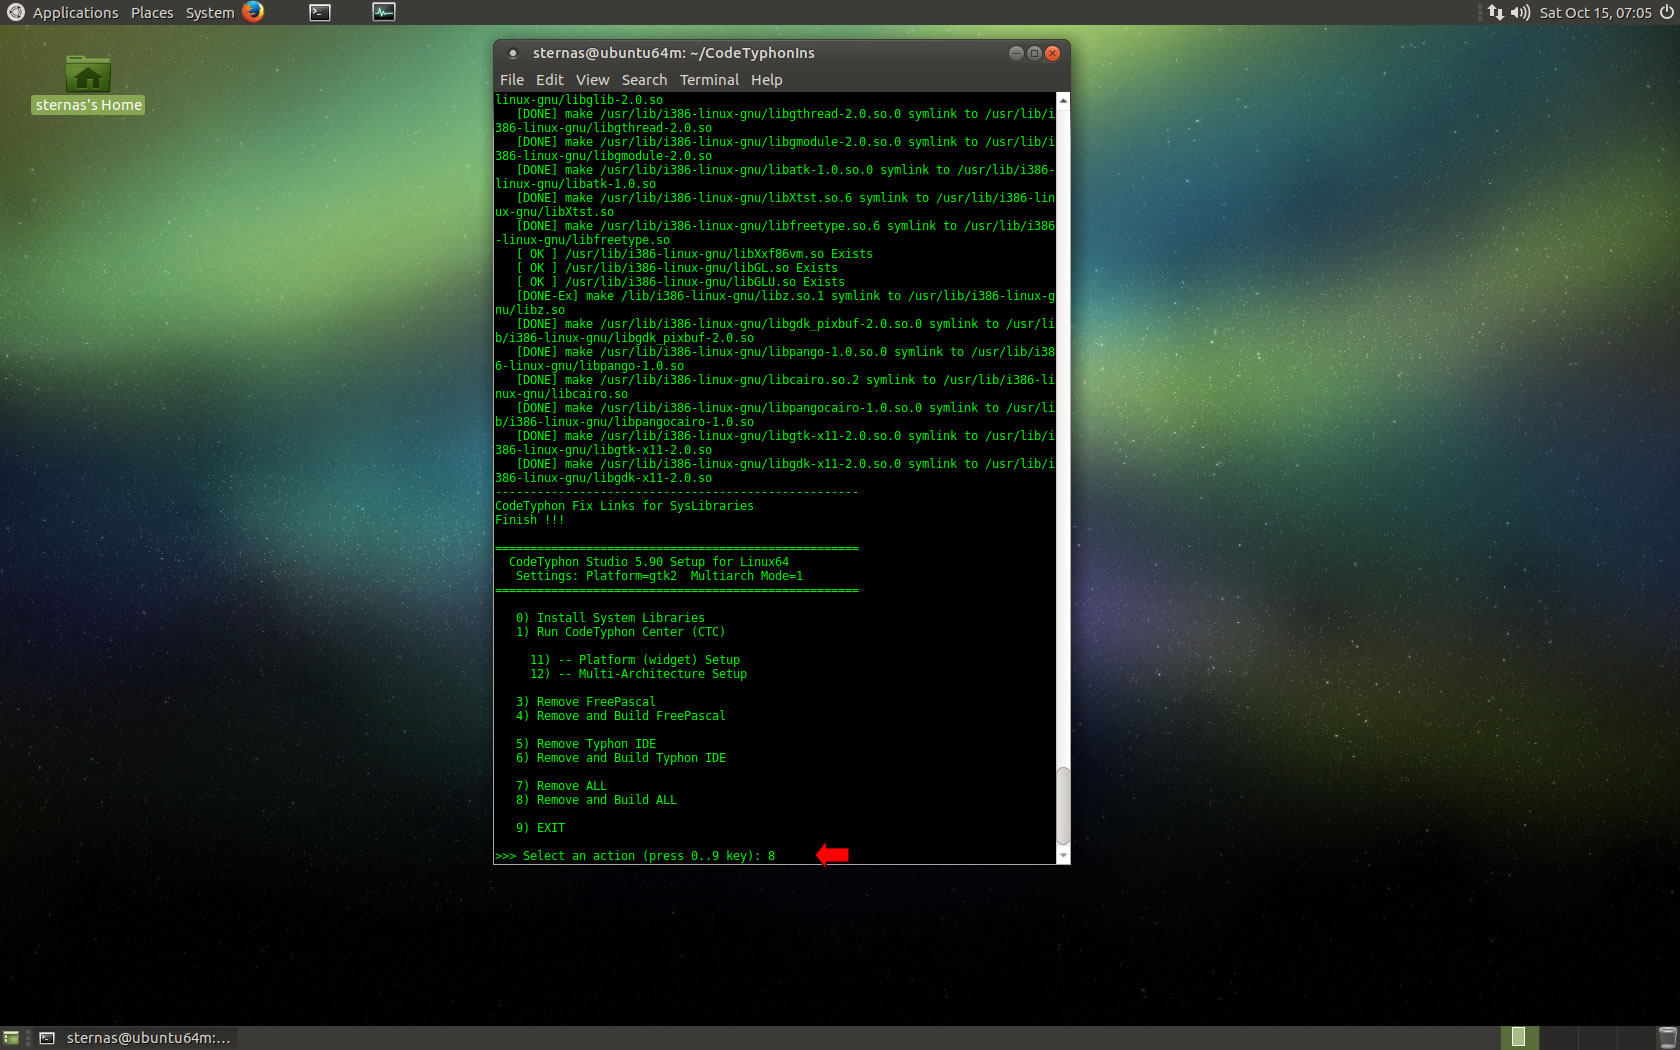1680x1050 pixels.
Task: Click the date and time clock
Action: pyautogui.click(x=1595, y=12)
